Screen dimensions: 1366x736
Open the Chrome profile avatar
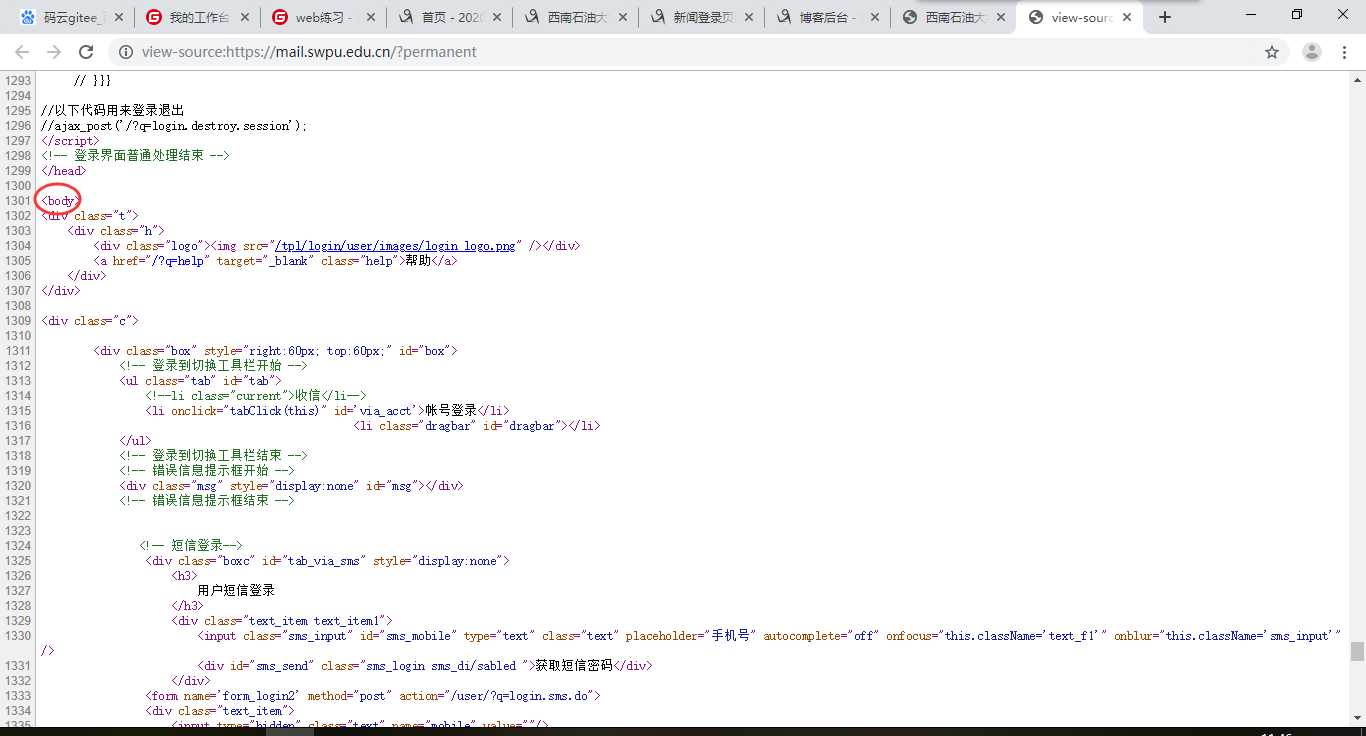click(1312, 52)
